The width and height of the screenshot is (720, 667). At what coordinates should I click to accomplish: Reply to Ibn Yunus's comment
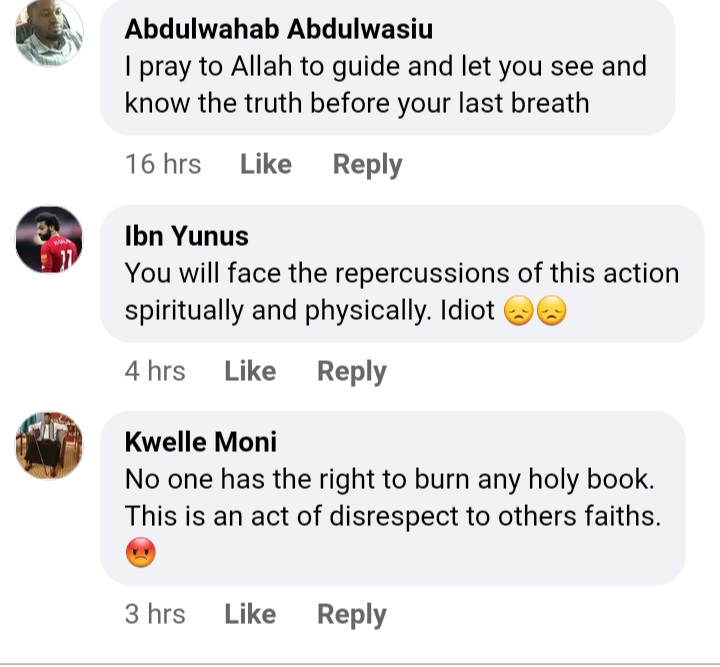click(351, 371)
